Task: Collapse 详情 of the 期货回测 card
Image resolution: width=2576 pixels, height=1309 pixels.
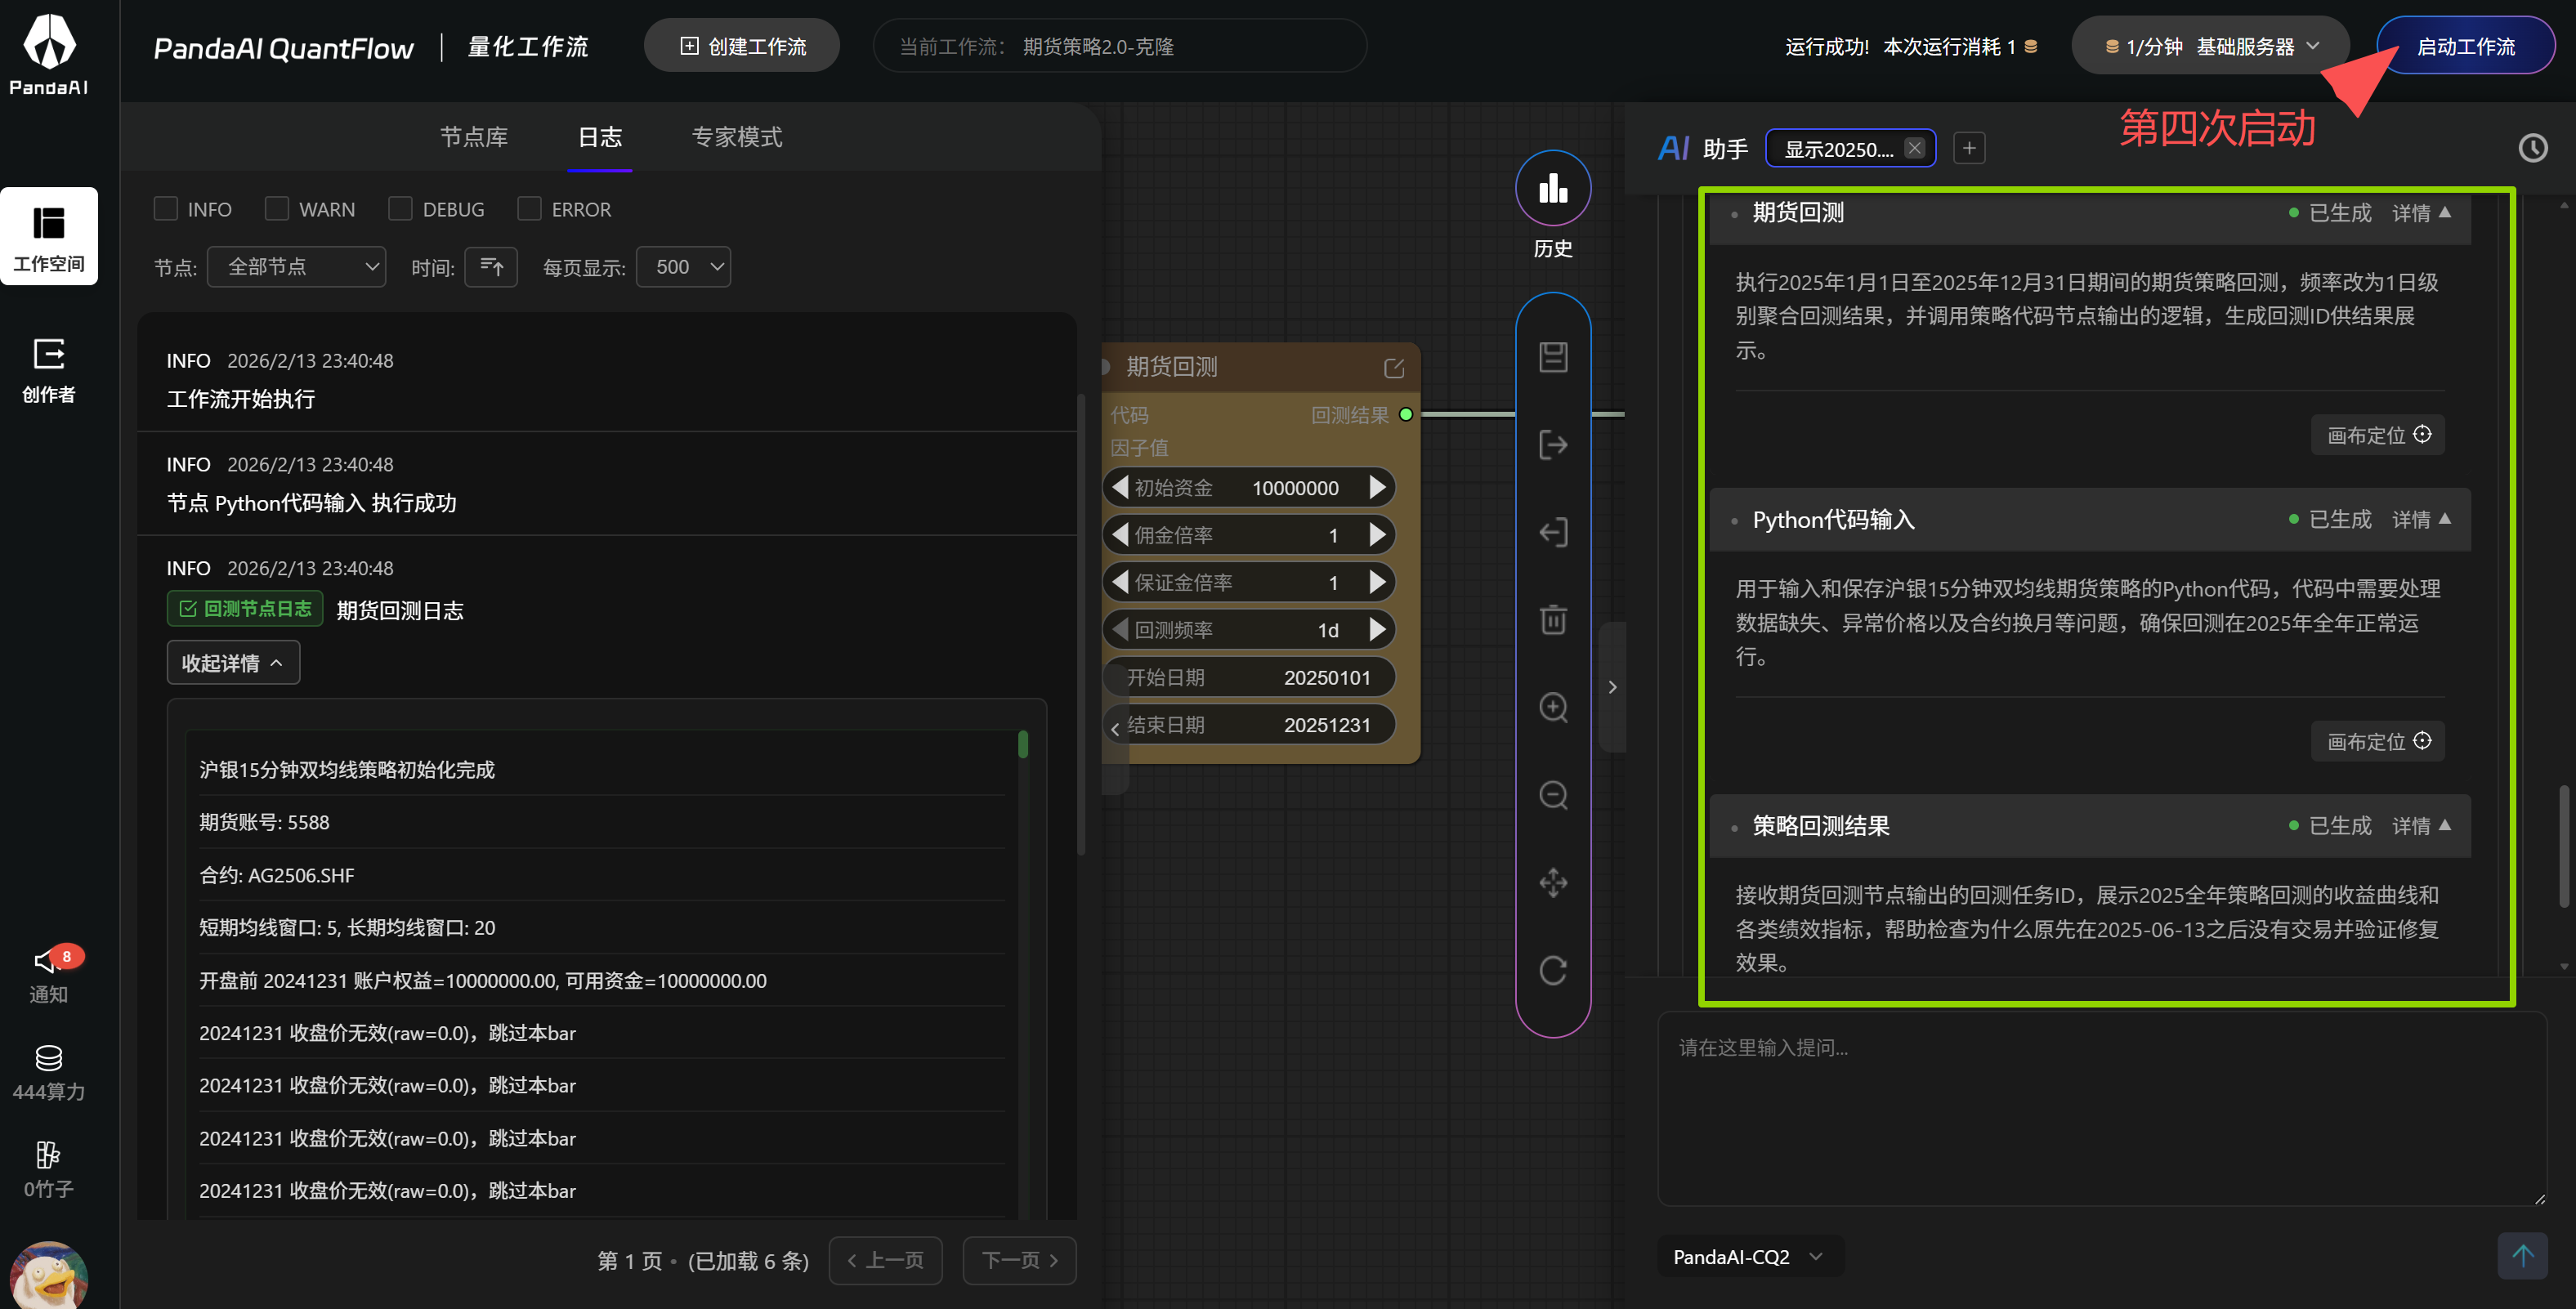Action: coord(2421,213)
